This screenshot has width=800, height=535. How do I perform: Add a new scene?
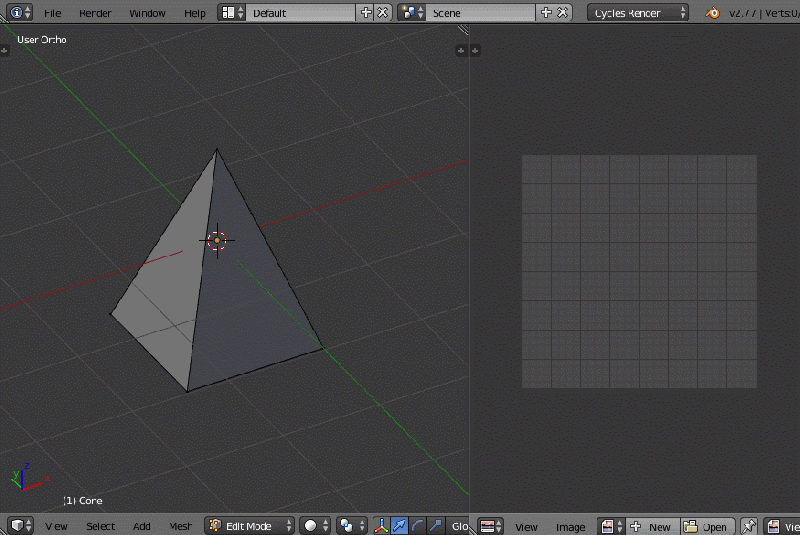[546, 13]
